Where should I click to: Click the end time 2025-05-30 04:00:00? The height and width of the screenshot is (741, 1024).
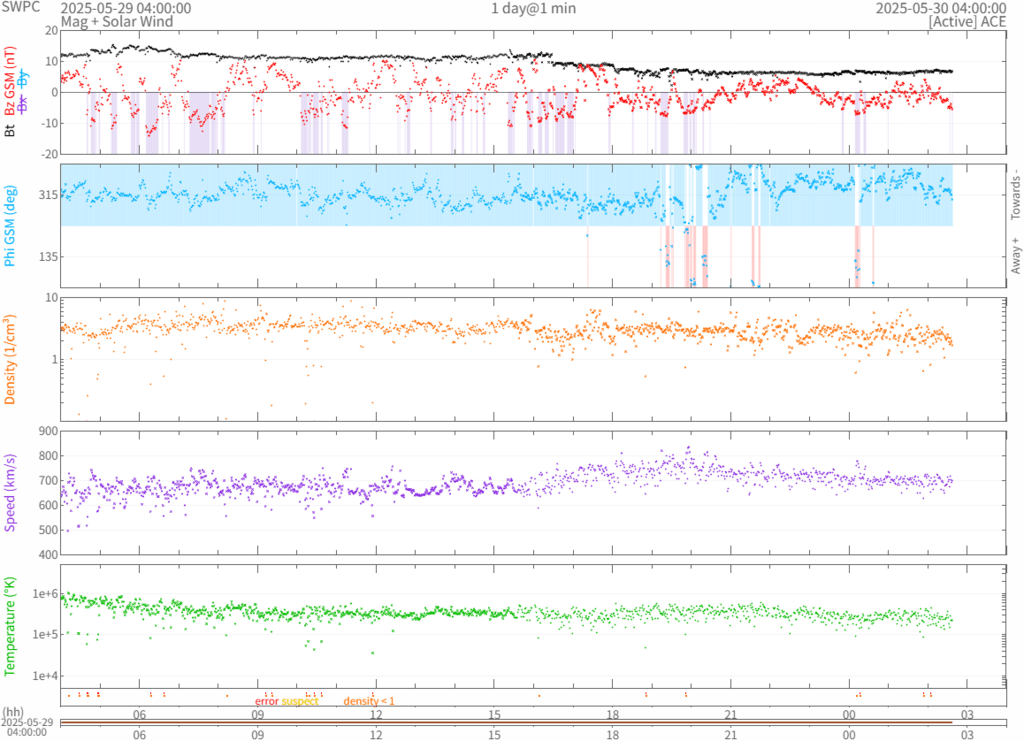941,8
